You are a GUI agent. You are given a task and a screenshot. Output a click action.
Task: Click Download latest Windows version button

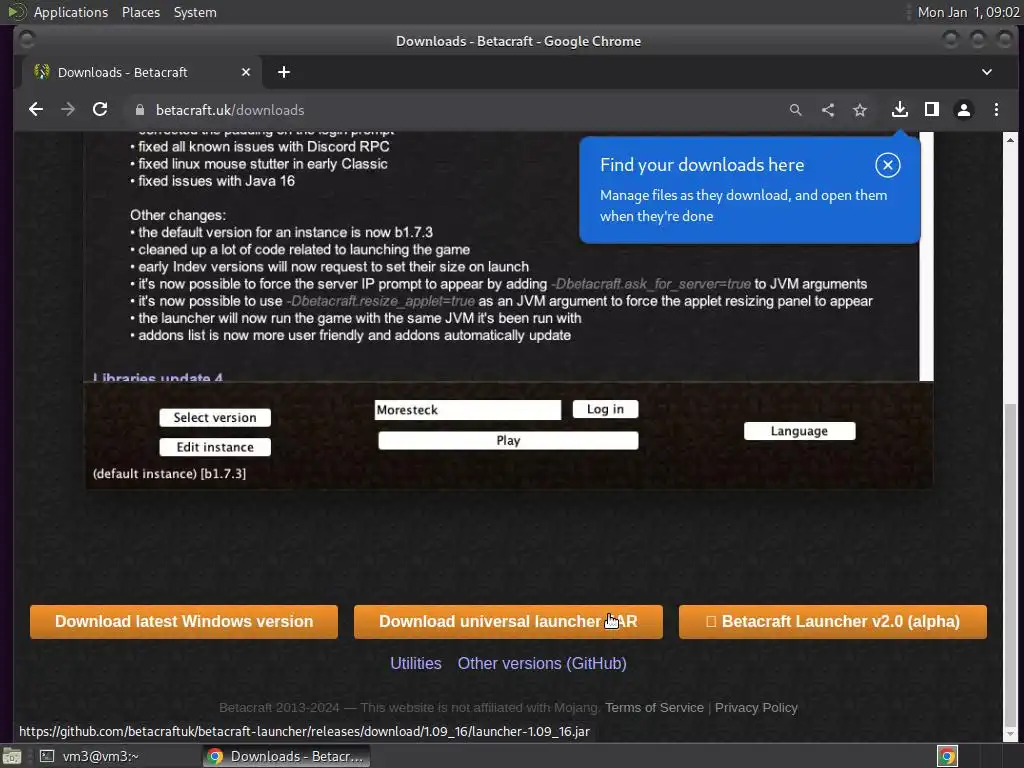pyautogui.click(x=184, y=622)
